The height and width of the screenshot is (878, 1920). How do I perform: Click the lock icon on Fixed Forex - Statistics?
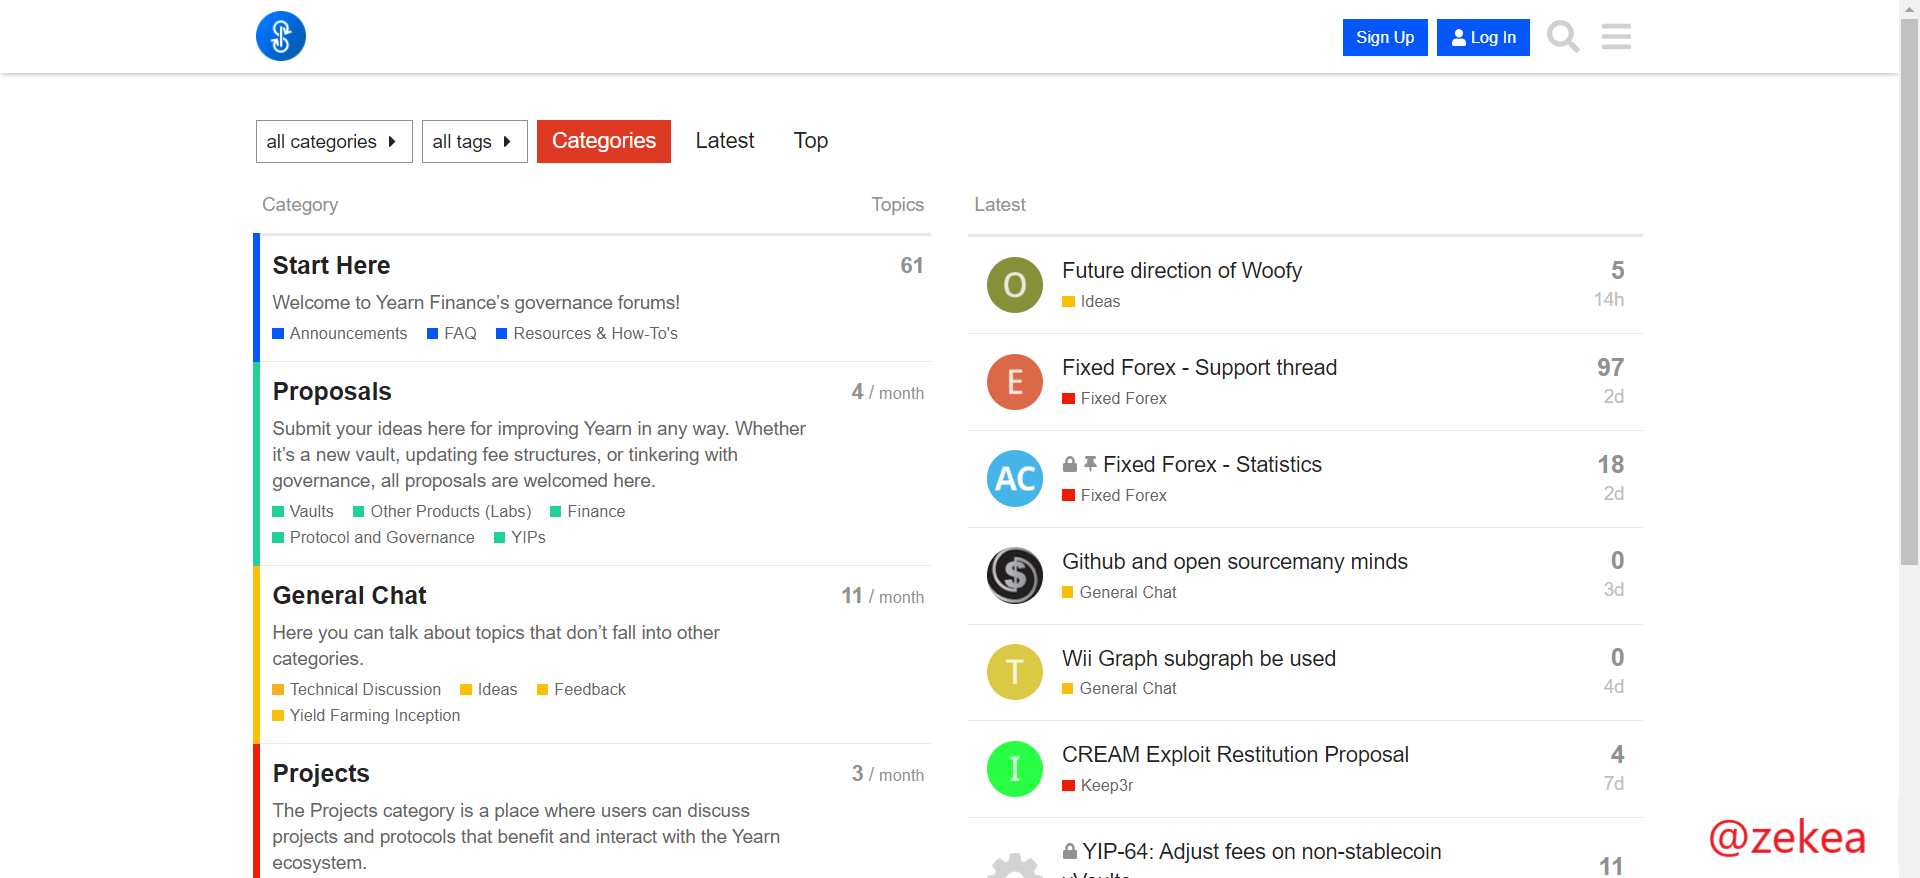coord(1070,464)
